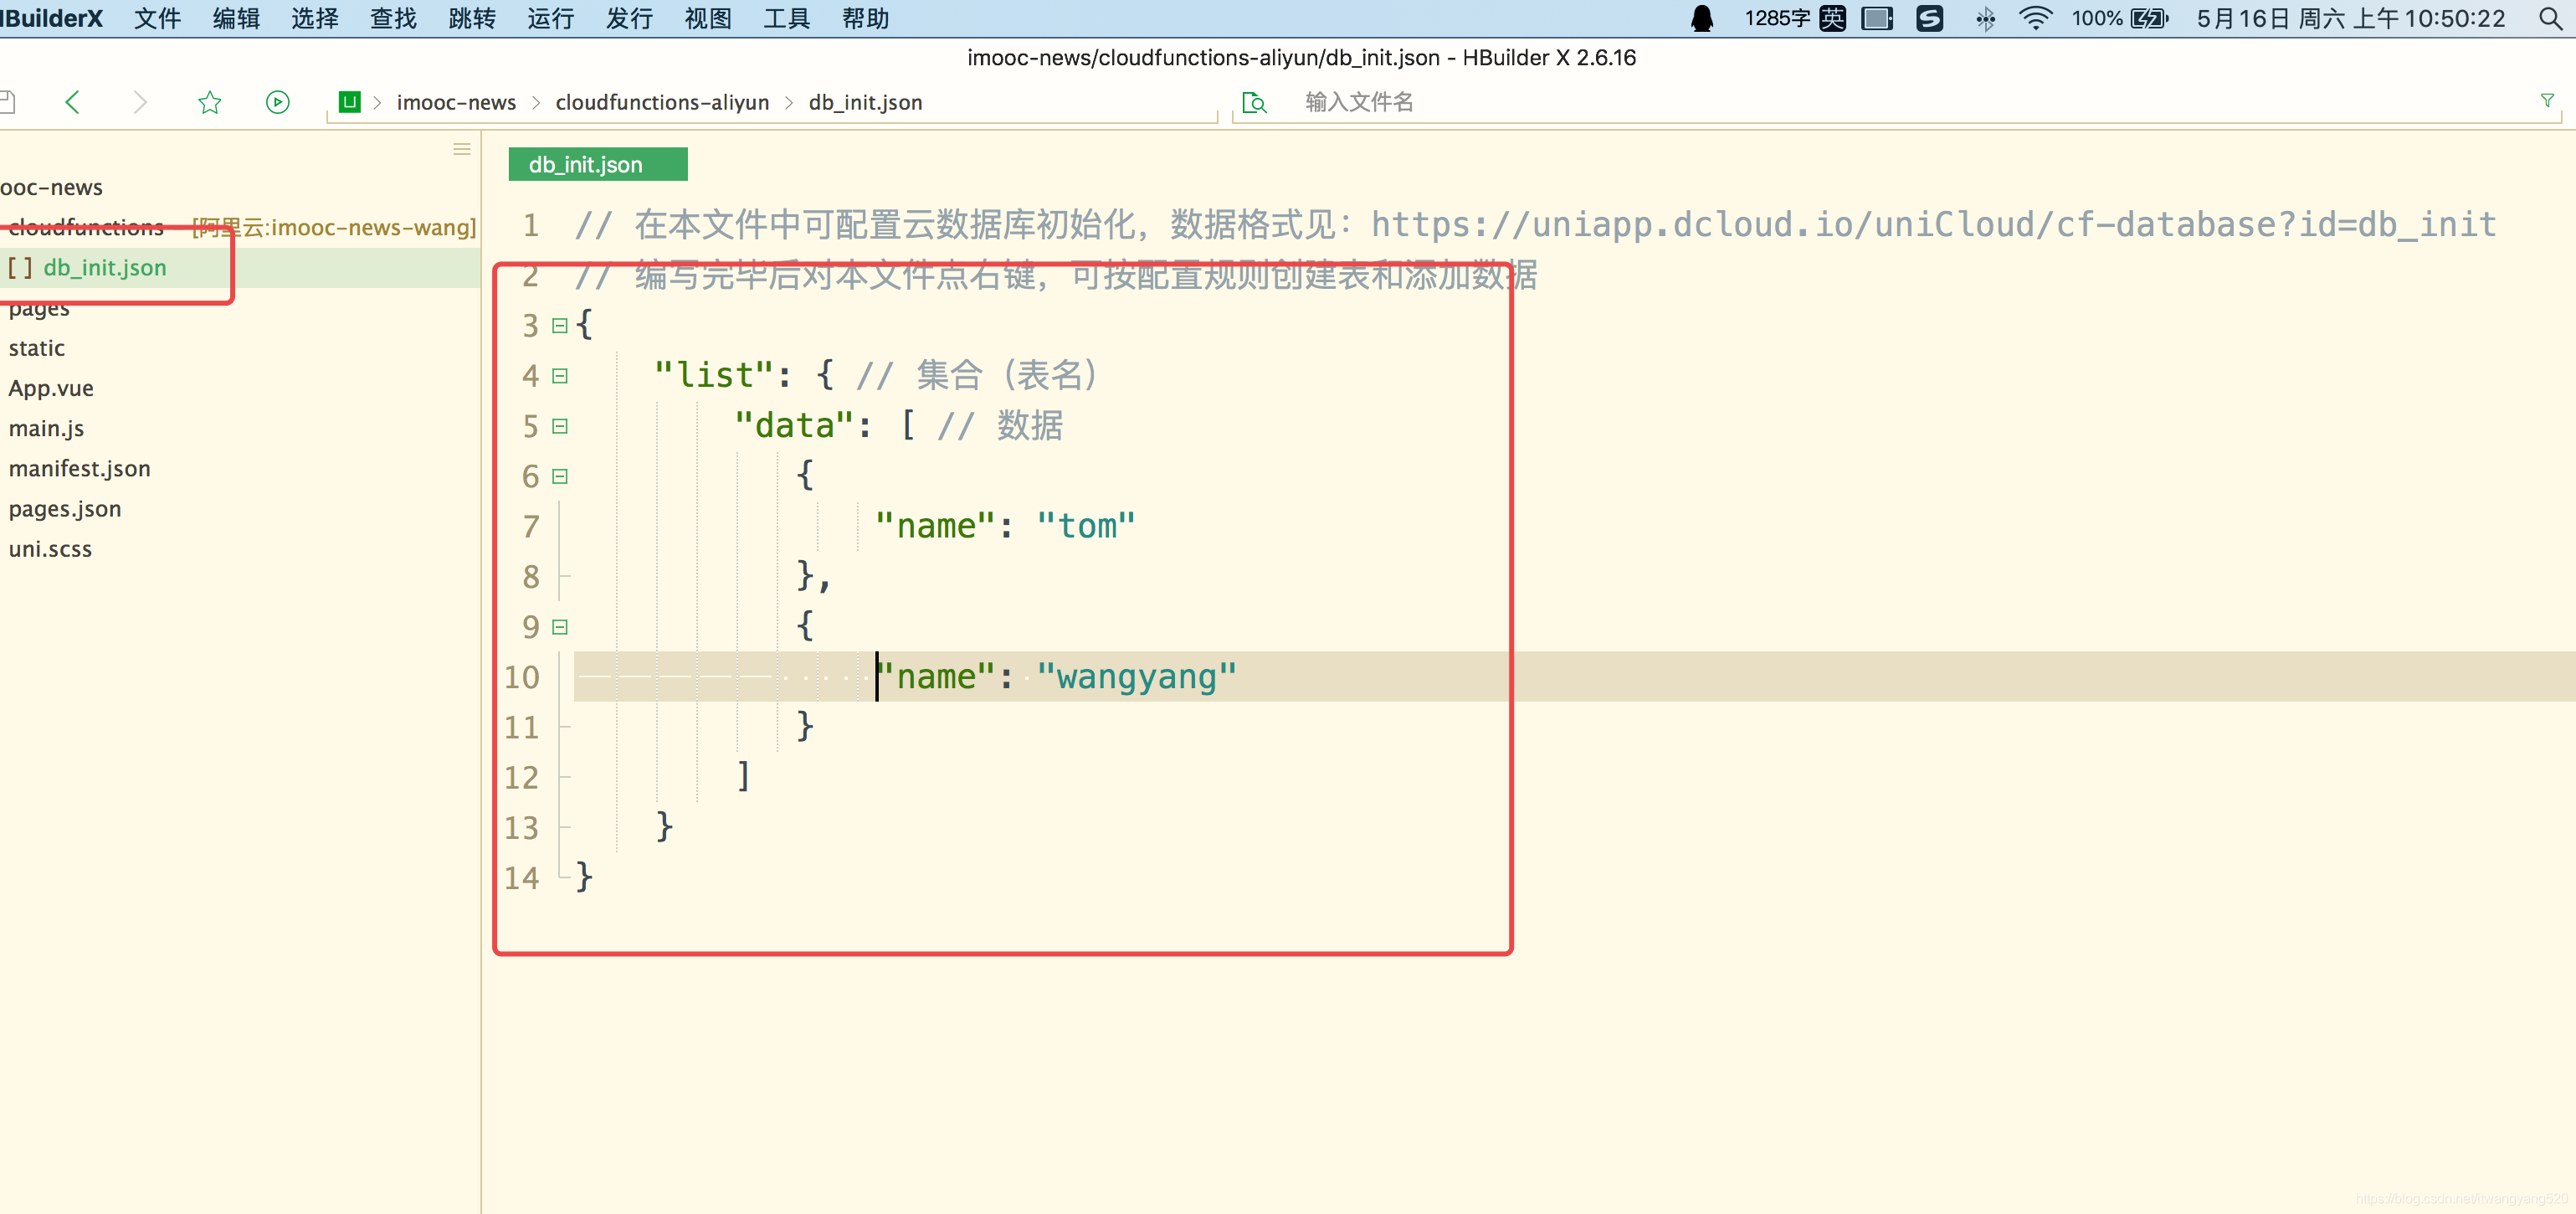
Task: Open the 查找 menu
Action: [393, 19]
